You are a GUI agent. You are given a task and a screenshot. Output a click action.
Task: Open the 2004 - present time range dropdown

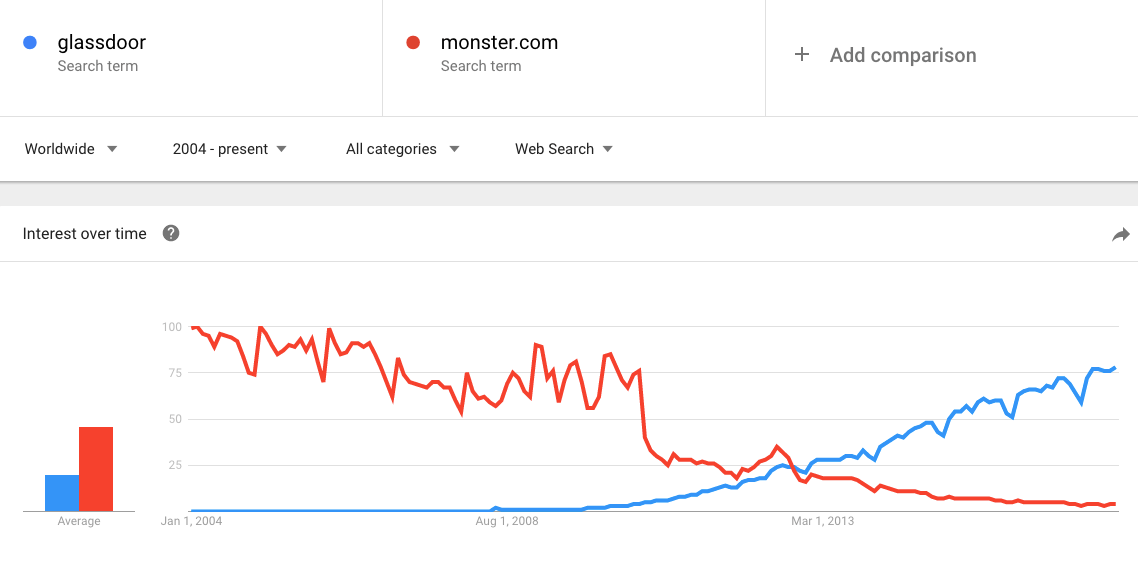pyautogui.click(x=228, y=148)
